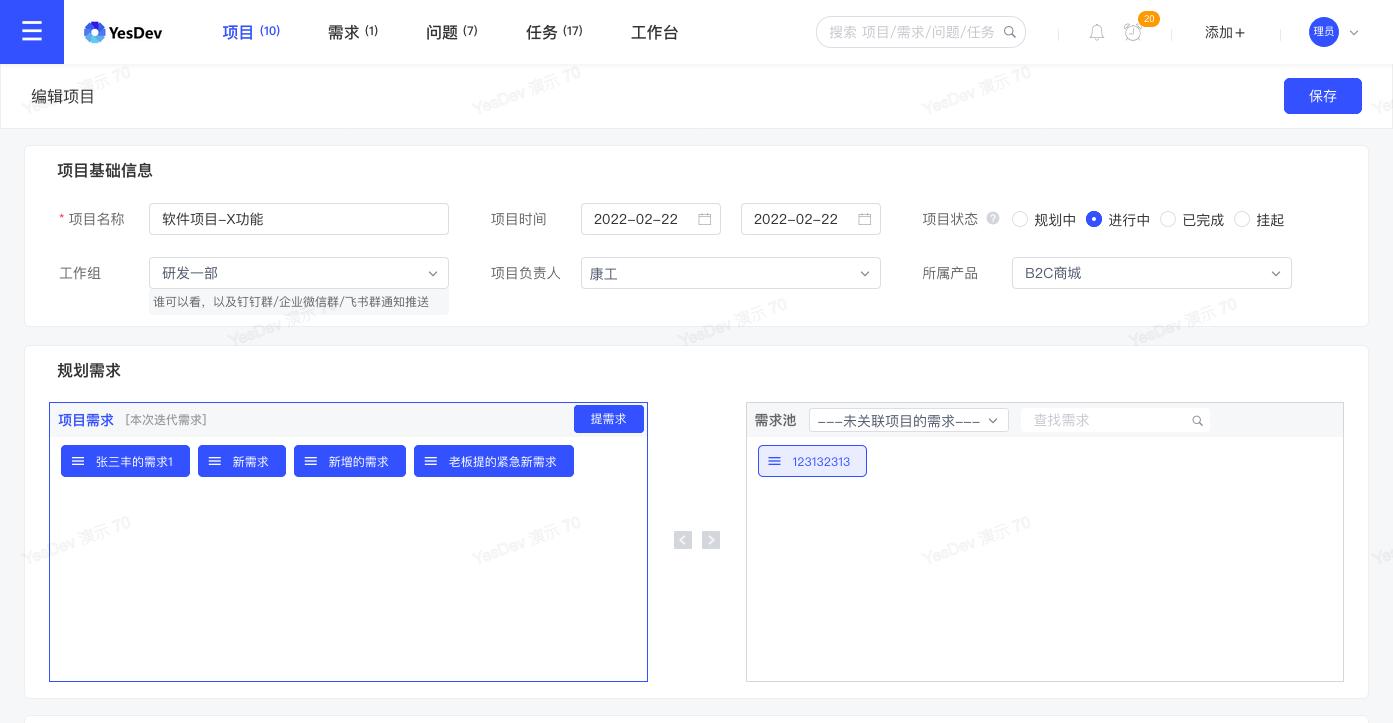Open the notification bell
1393x723 pixels.
click(x=1097, y=32)
